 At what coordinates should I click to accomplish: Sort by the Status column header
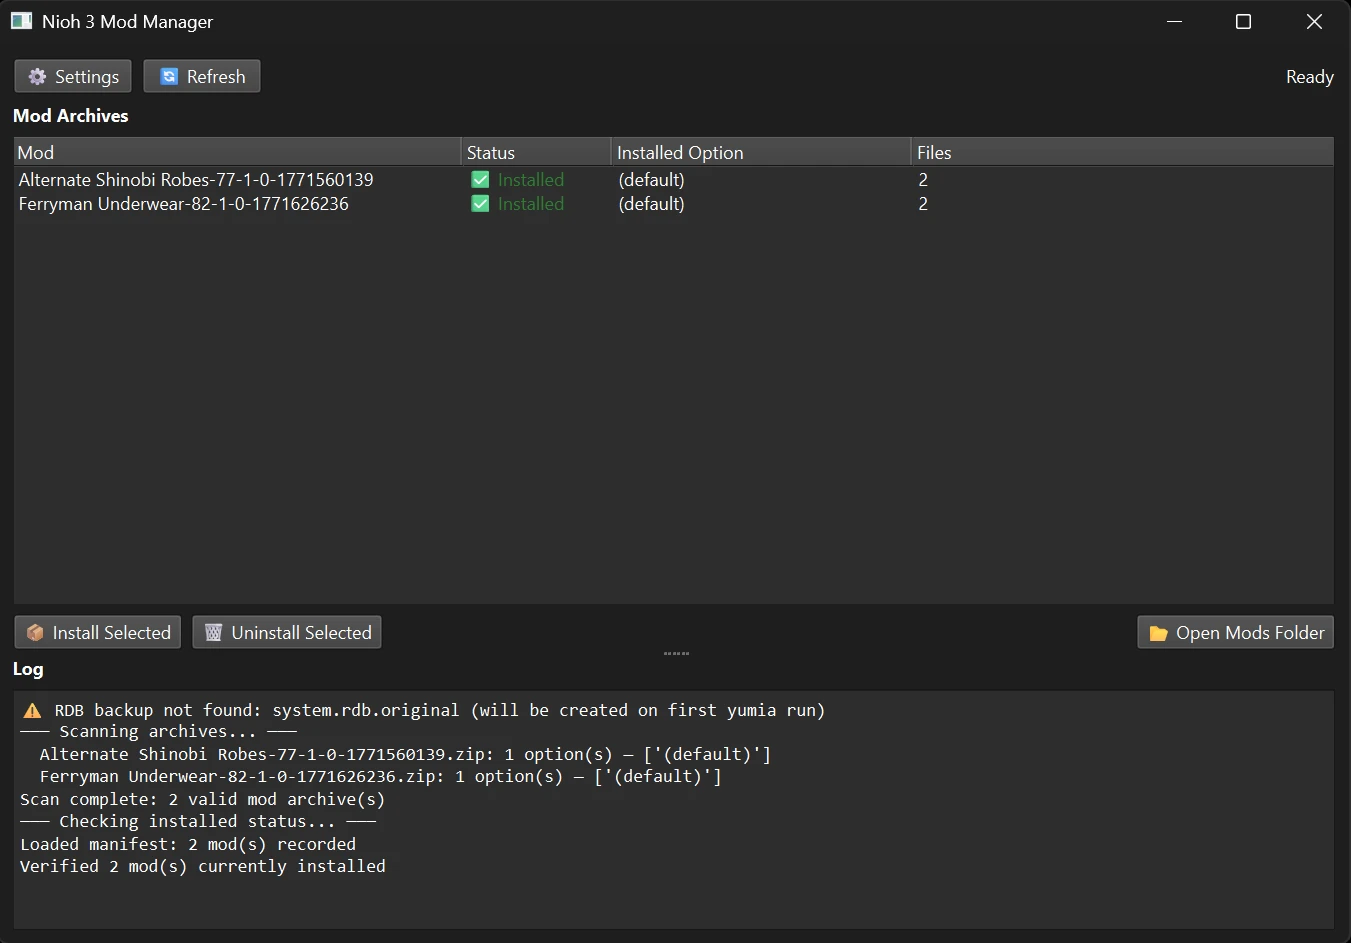pos(536,152)
